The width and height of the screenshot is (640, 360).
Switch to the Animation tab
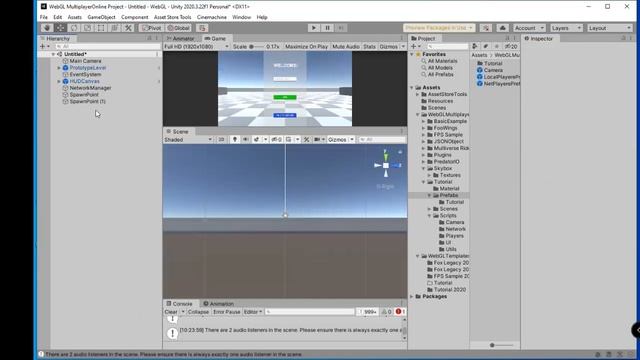219,304
